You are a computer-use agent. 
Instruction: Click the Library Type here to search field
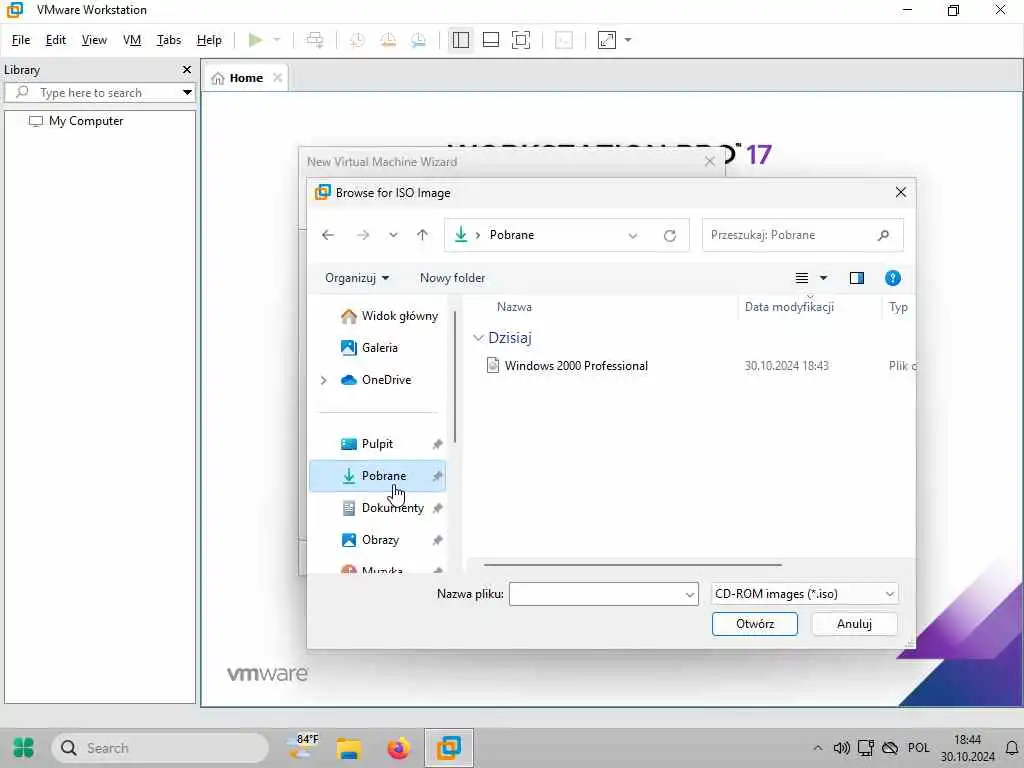[98, 93]
